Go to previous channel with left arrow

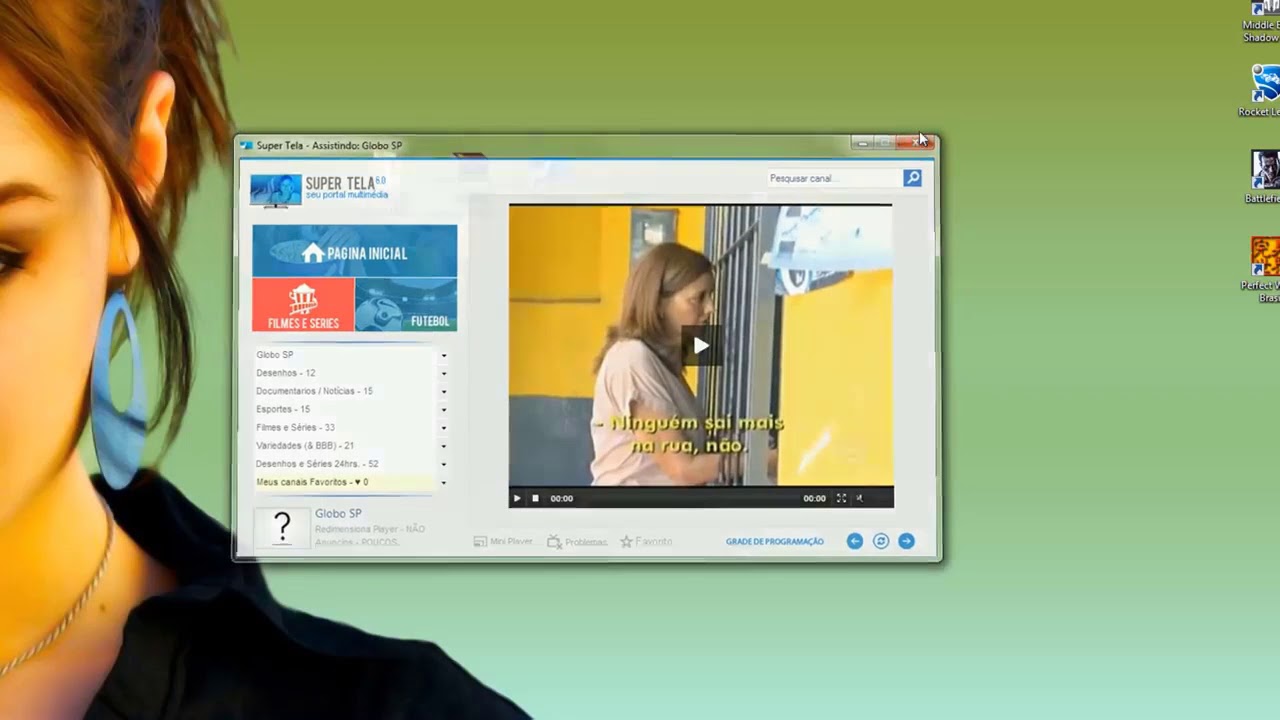tap(855, 541)
